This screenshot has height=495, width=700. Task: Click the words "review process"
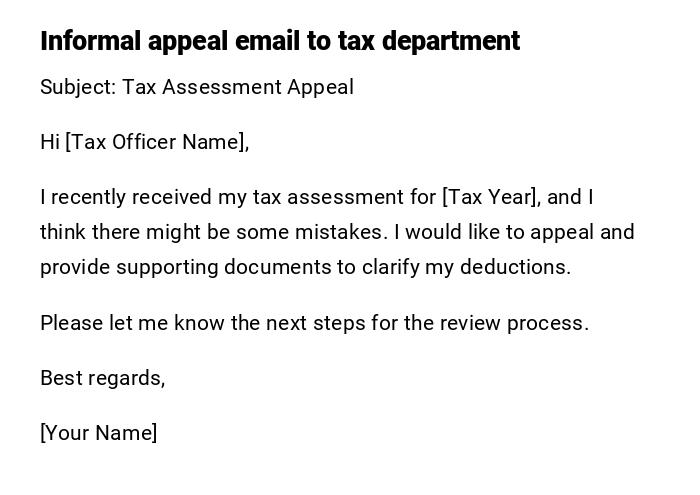point(526,323)
